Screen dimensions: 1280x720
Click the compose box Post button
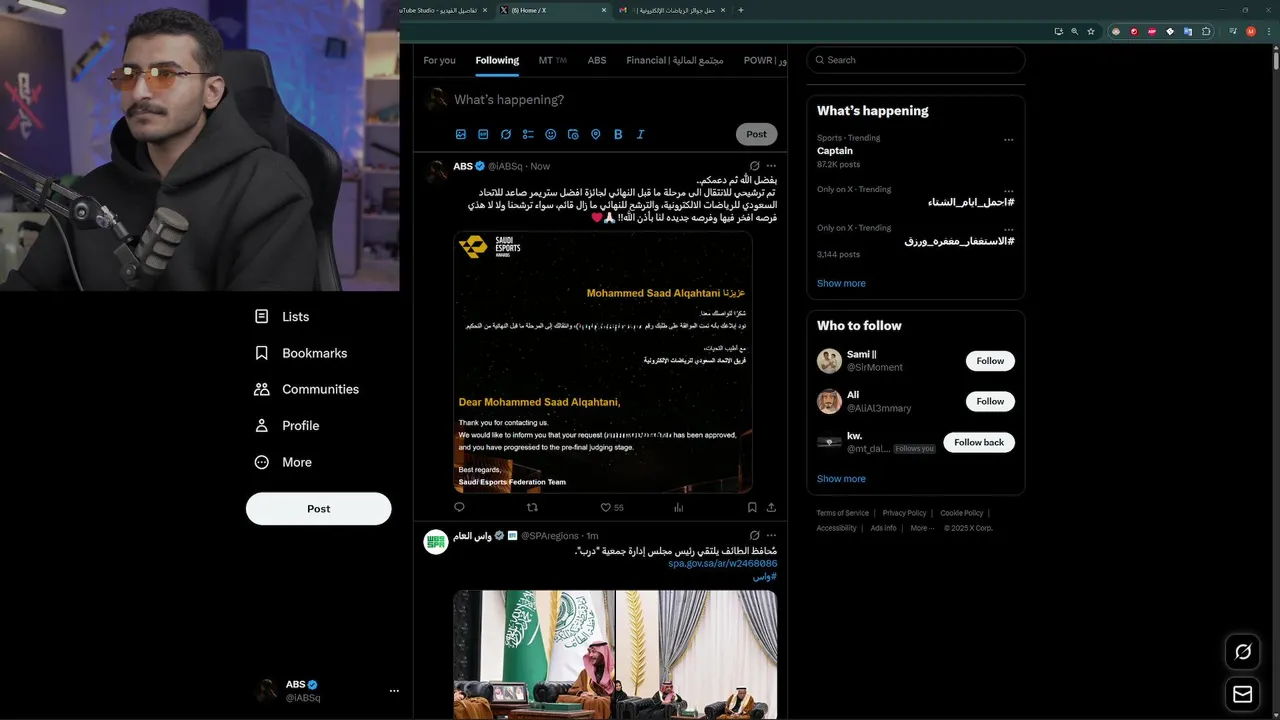756,134
